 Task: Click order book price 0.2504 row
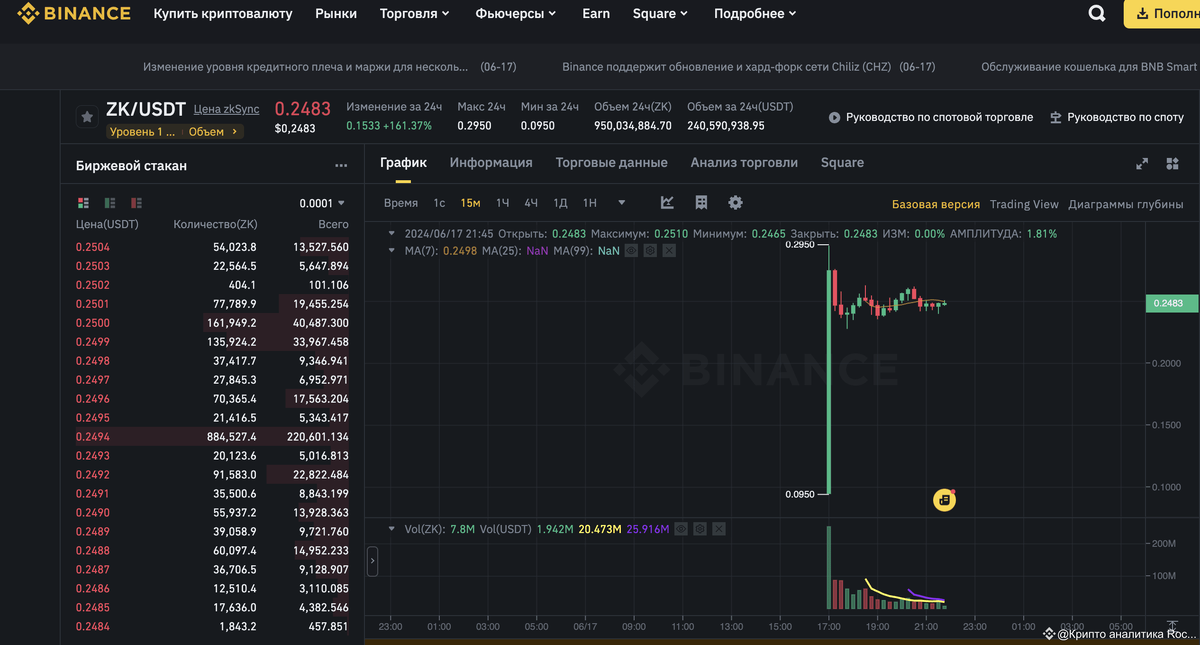point(213,247)
